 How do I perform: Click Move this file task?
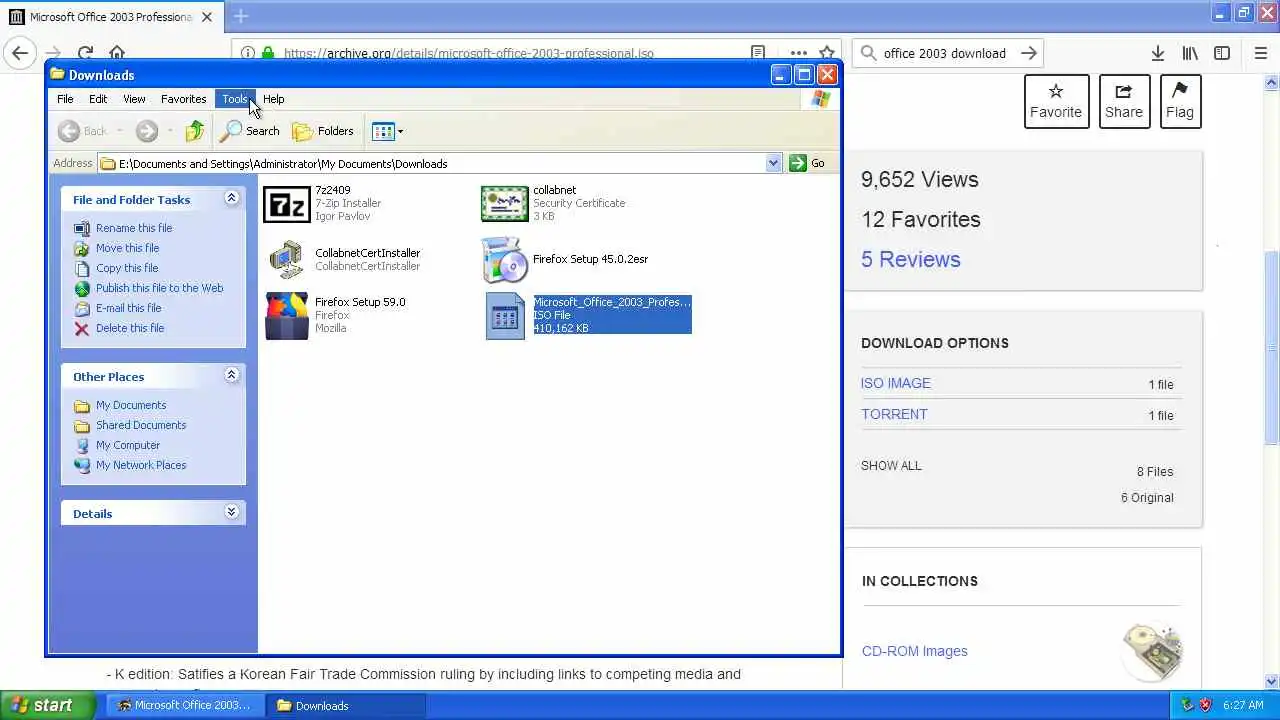tap(127, 248)
